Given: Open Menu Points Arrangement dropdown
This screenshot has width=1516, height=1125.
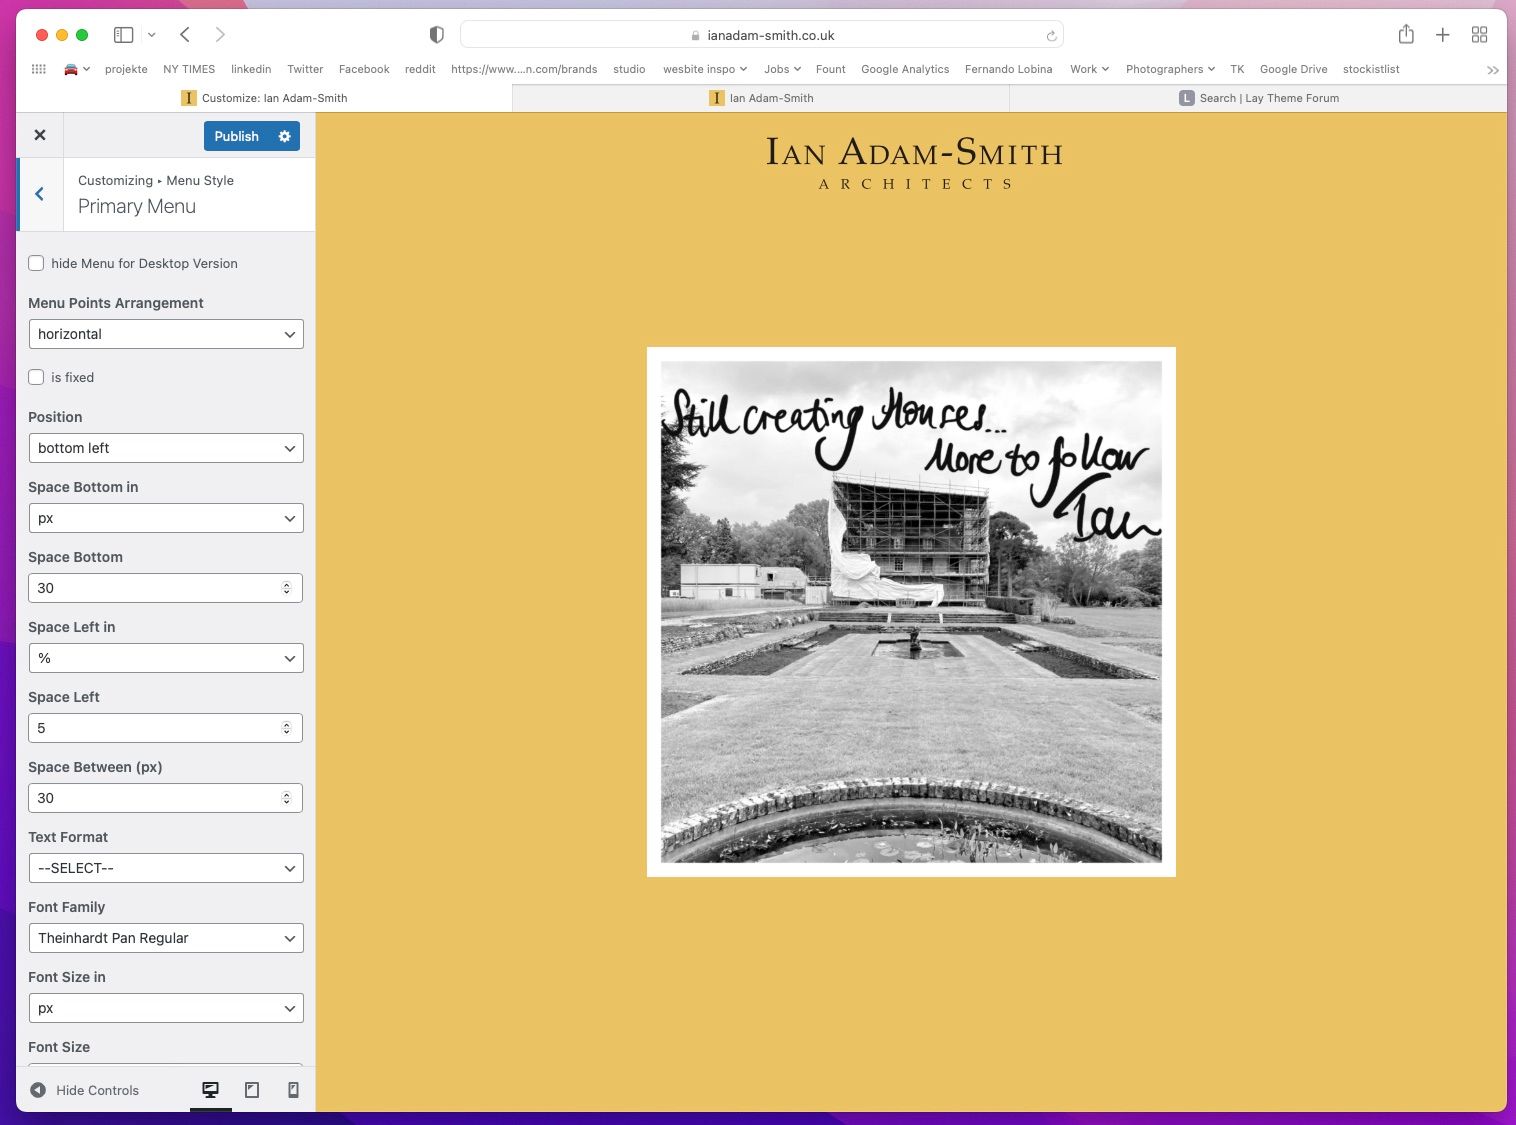Looking at the screenshot, I should 166,334.
